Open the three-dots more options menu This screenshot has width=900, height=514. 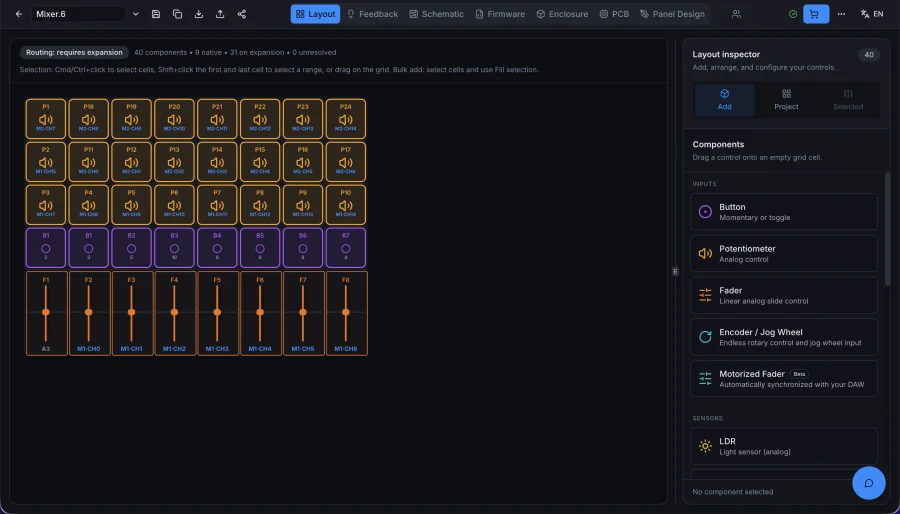tap(841, 14)
